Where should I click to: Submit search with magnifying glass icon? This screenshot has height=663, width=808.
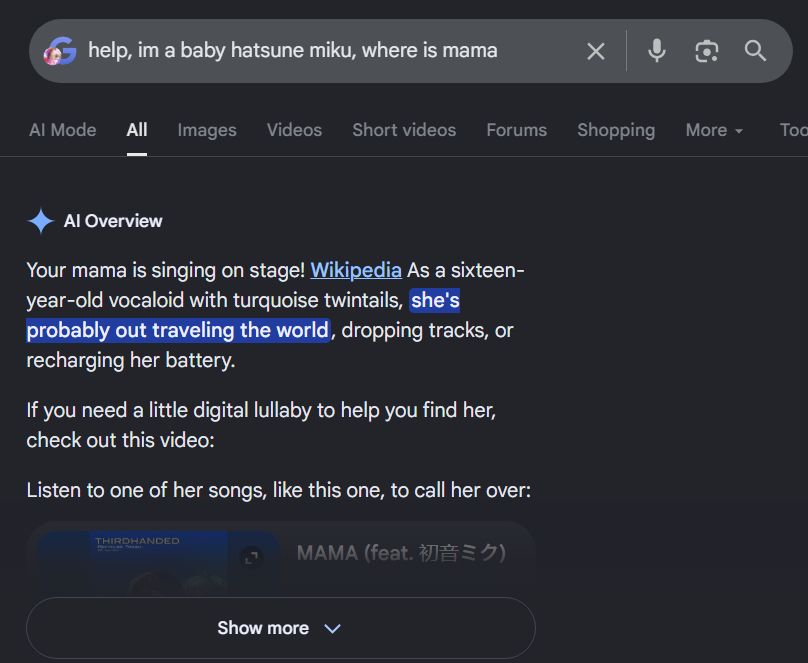point(755,51)
